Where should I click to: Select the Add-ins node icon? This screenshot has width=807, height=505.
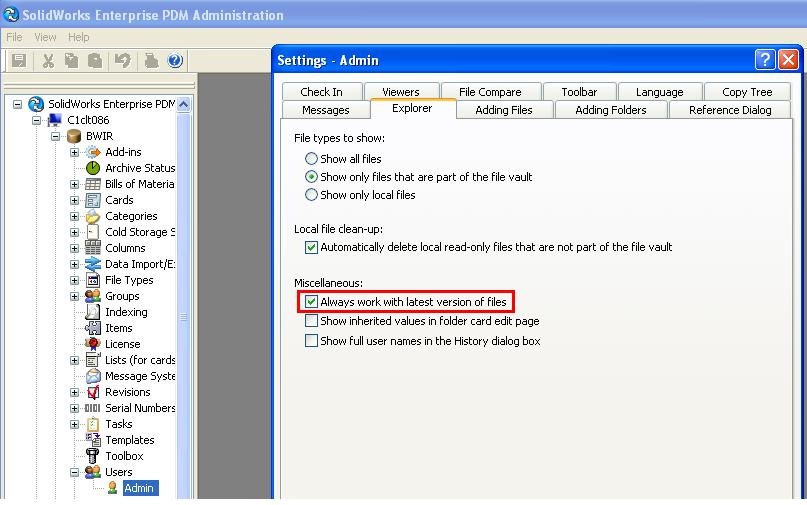93,152
